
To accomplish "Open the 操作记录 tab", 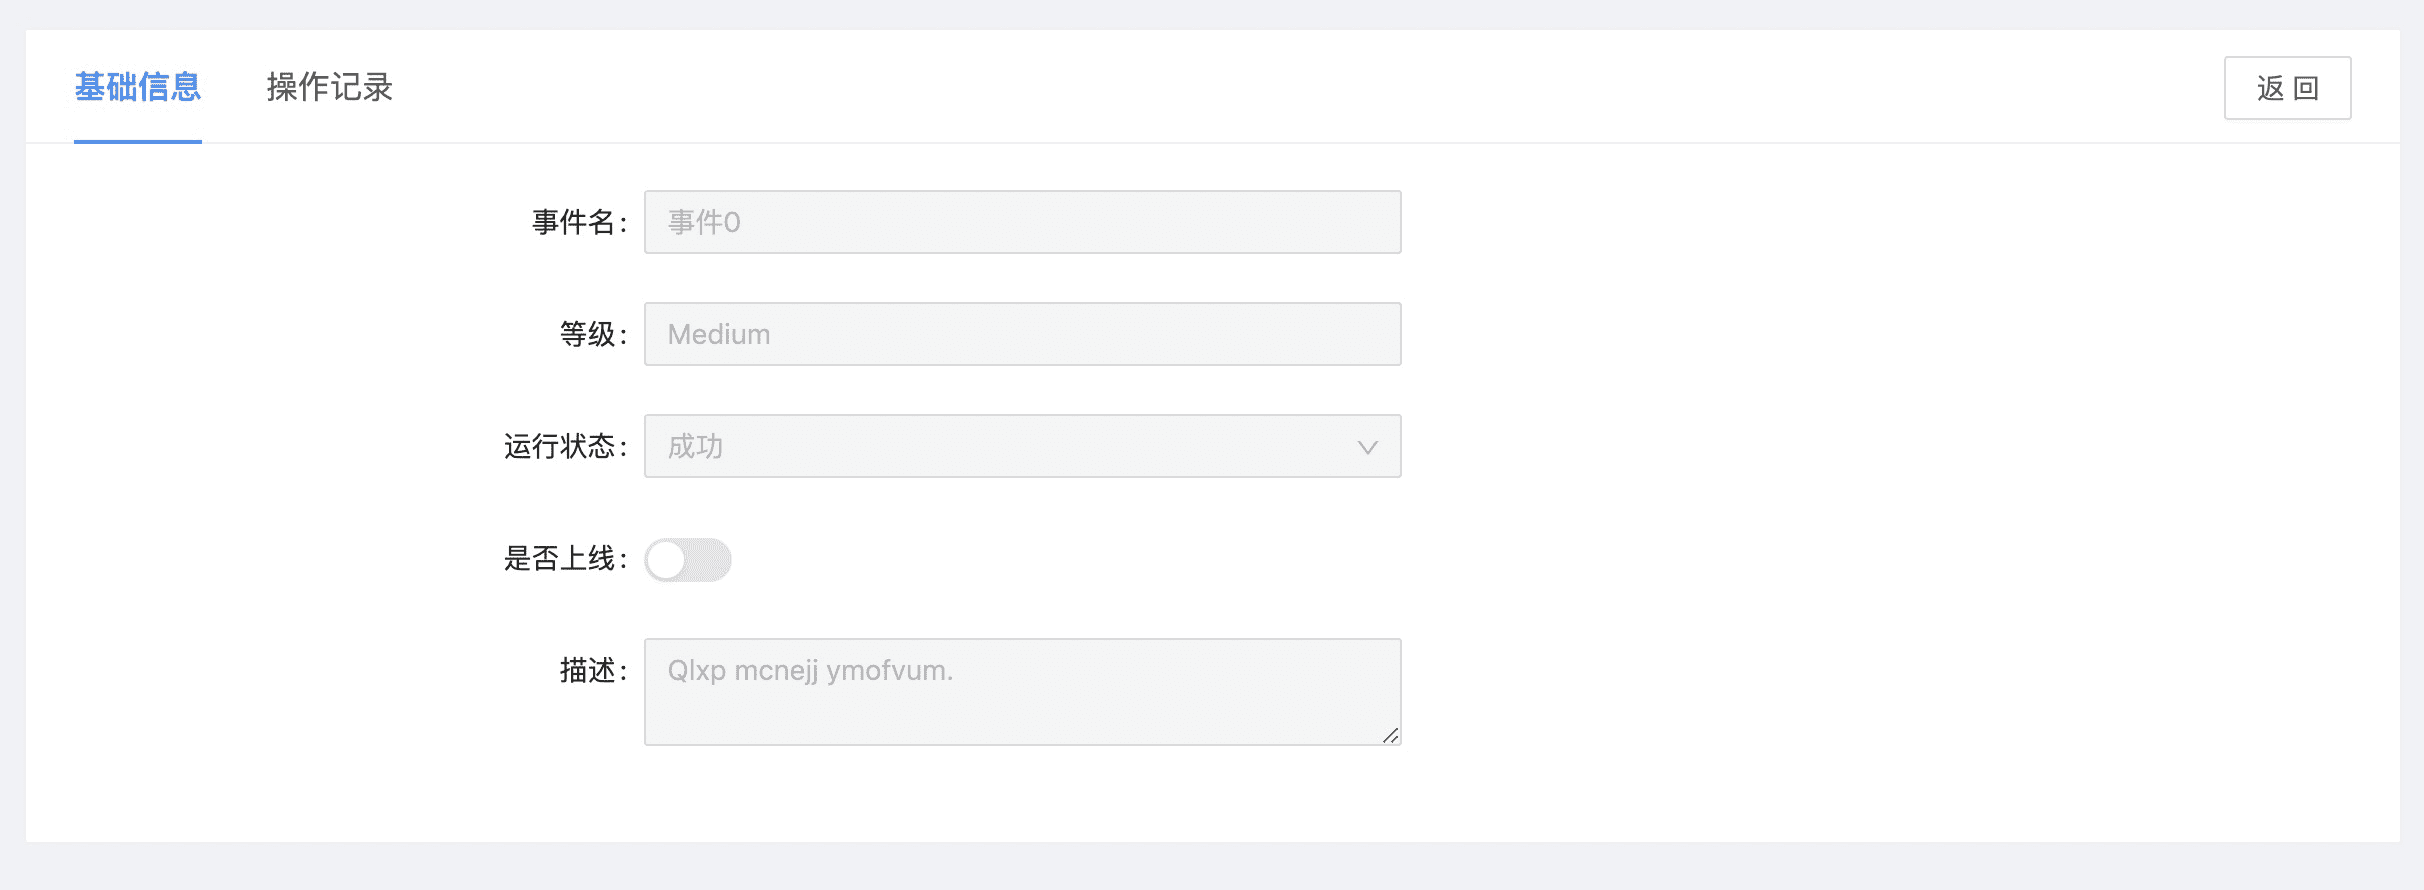I will [x=329, y=88].
